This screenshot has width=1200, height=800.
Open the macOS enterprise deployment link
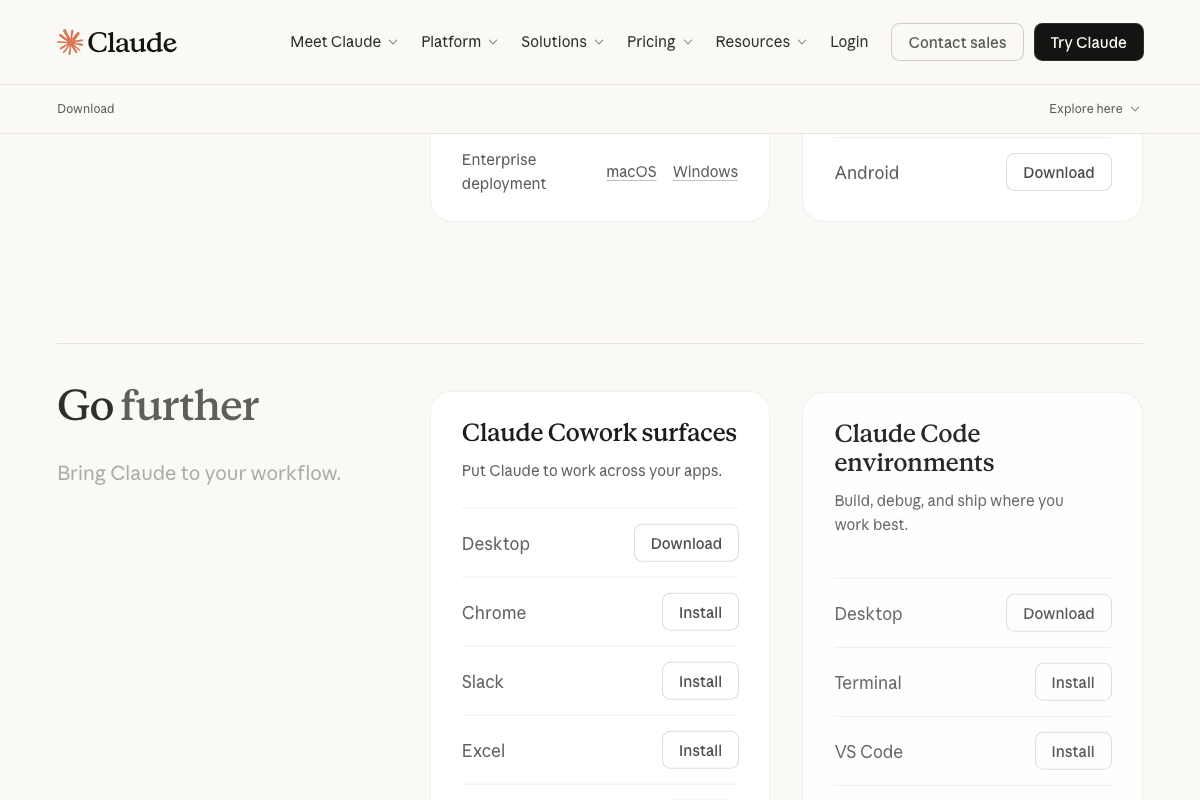click(x=631, y=172)
